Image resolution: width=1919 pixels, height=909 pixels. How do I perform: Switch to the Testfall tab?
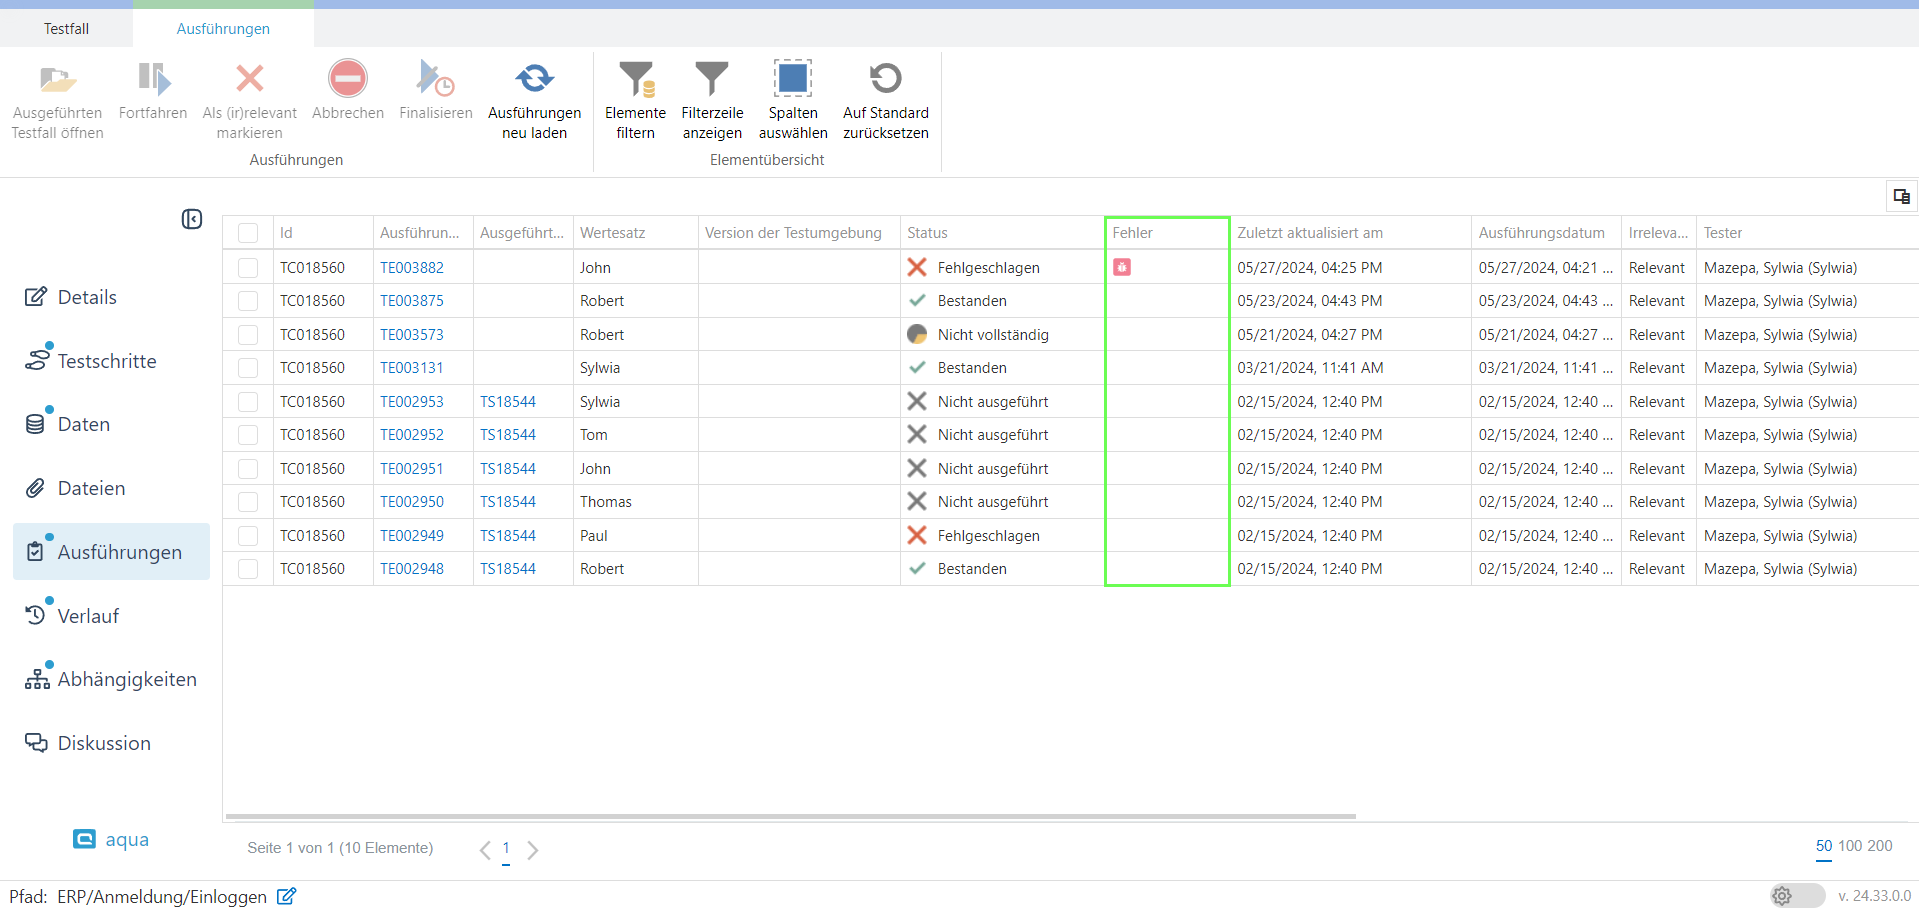tap(66, 29)
